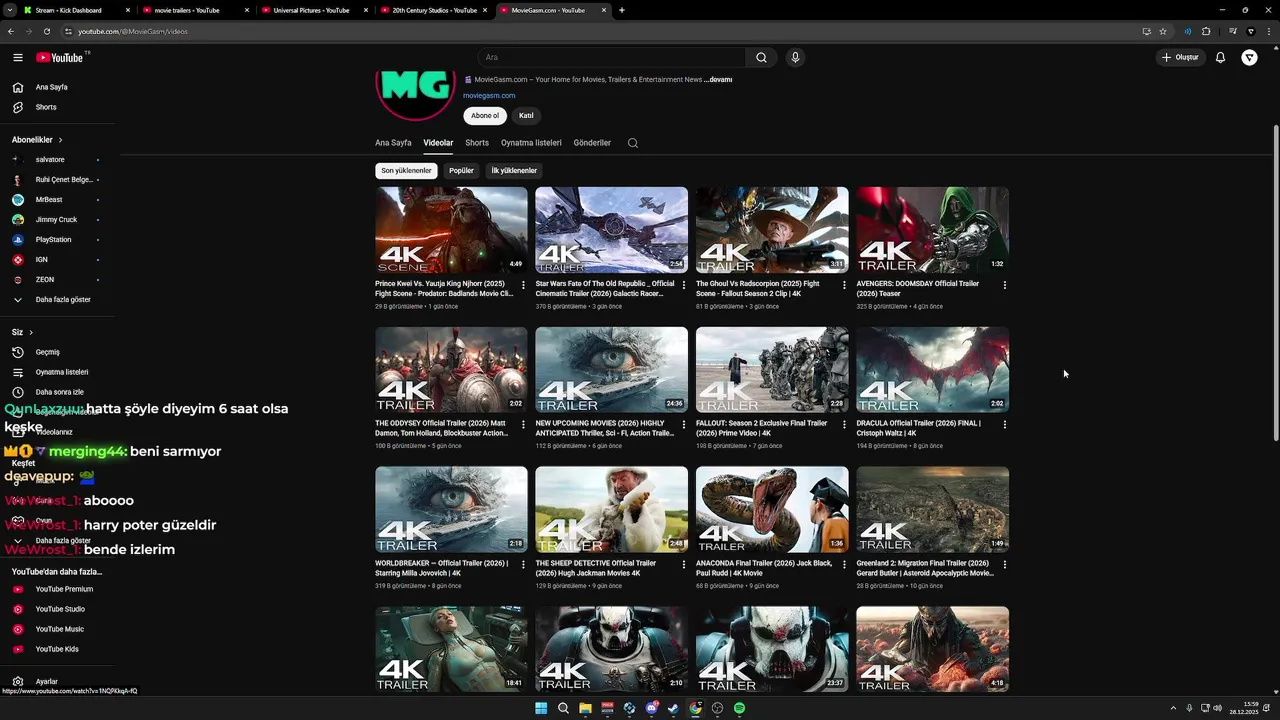Image resolution: width=1280 pixels, height=720 pixels.
Task: Open options menu for DRACULA Official Trailer
Action: (x=1005, y=425)
